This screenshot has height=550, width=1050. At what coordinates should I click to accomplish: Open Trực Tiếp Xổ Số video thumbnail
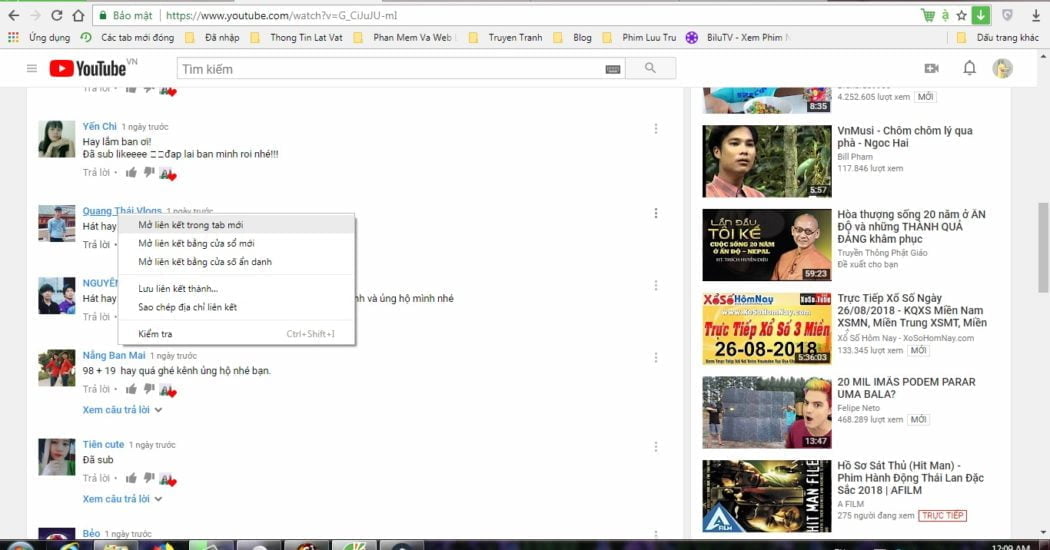tap(767, 329)
